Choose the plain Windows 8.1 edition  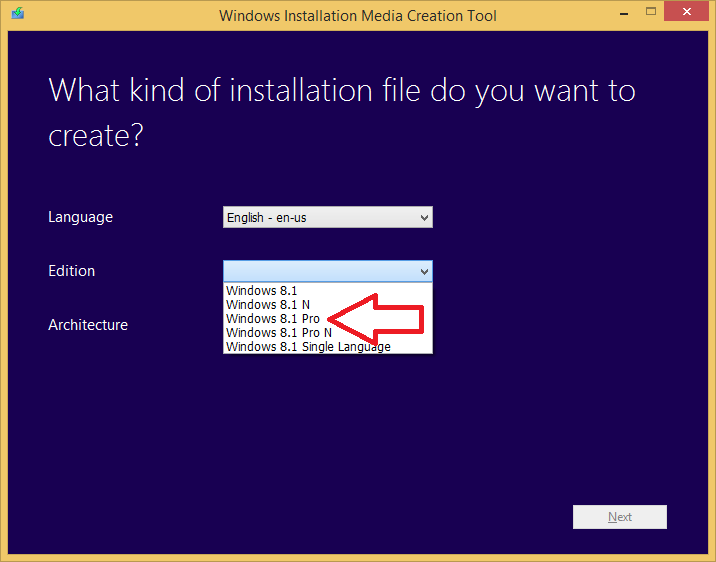327,291
